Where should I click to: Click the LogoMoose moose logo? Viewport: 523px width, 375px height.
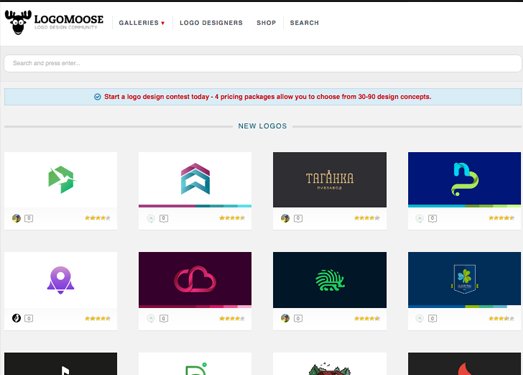pos(54,22)
